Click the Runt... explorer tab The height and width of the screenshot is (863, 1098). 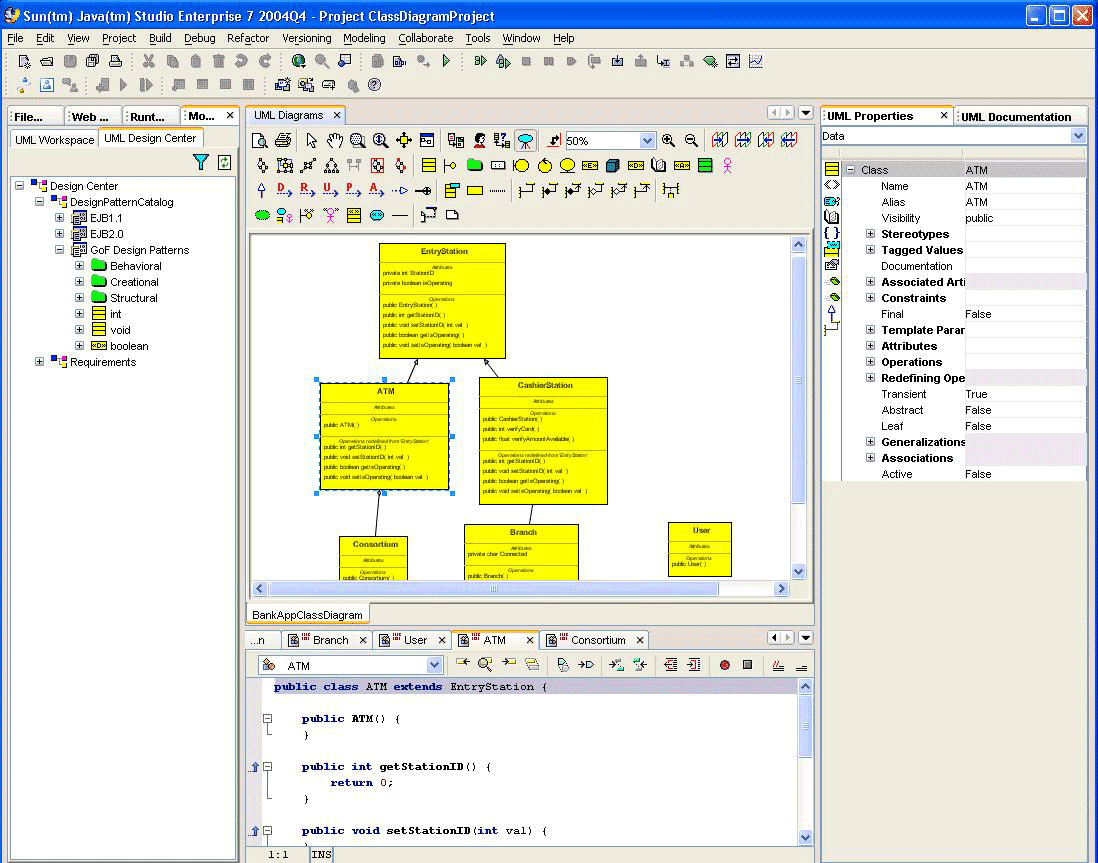tap(148, 117)
